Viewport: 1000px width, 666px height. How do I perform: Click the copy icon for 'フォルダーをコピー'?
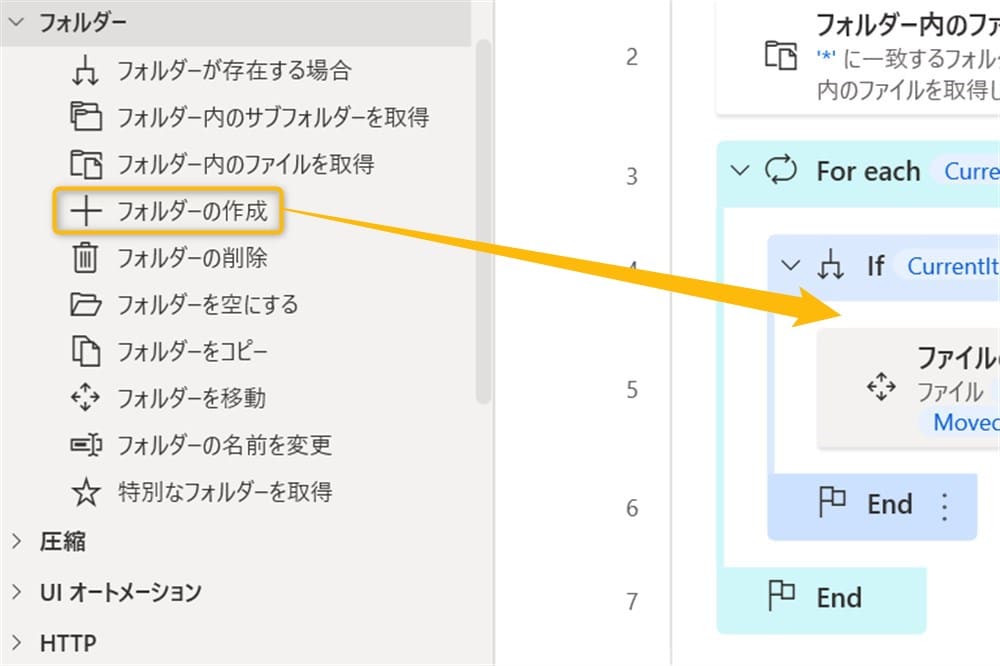pos(86,351)
